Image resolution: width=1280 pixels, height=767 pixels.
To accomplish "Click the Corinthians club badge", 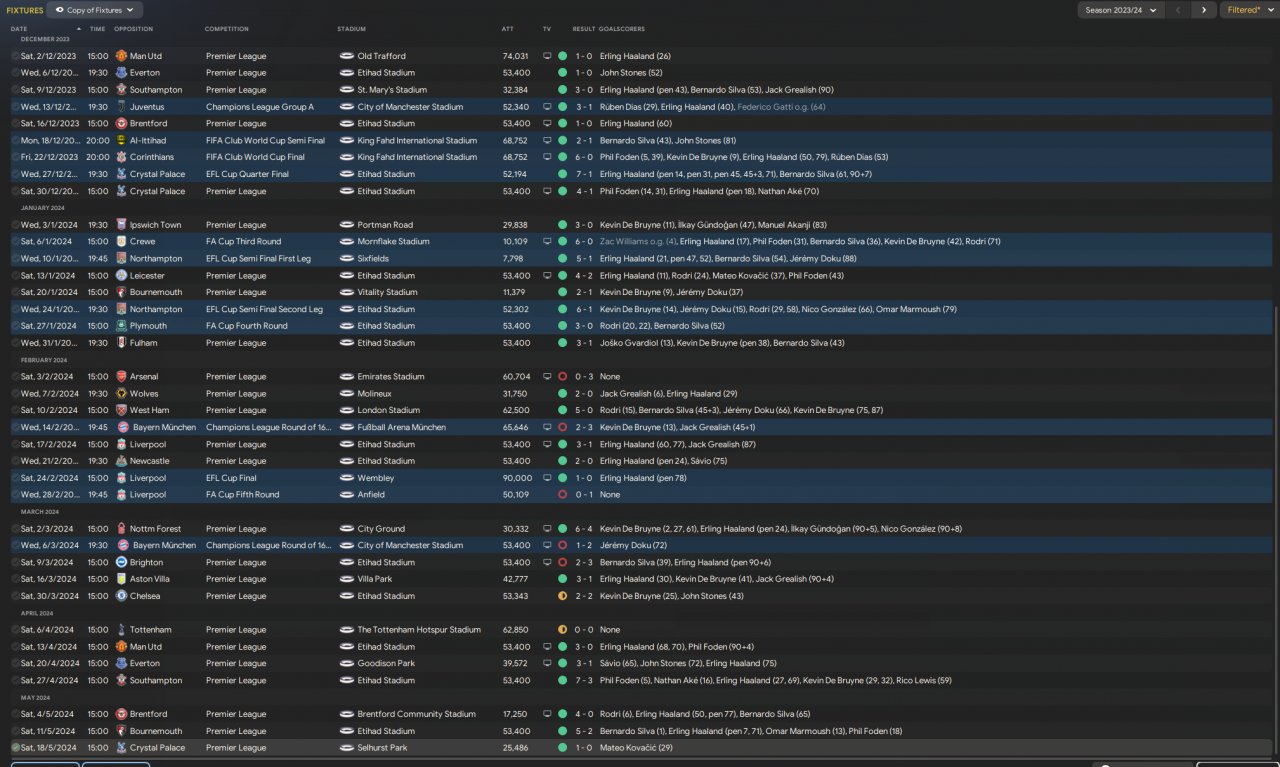I will tap(121, 157).
